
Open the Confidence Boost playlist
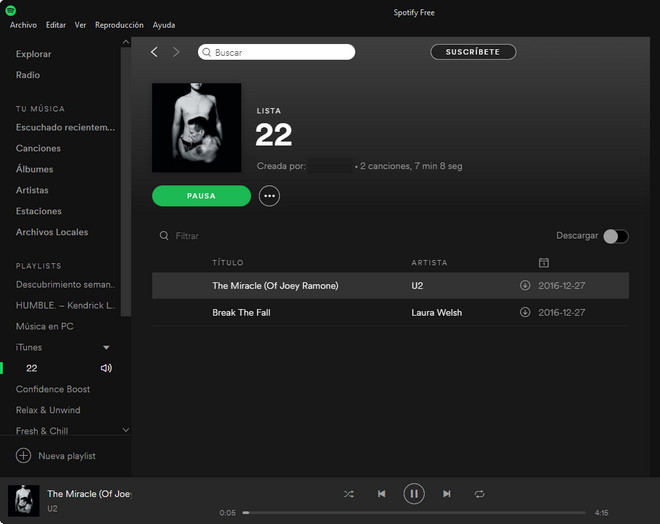(53, 389)
